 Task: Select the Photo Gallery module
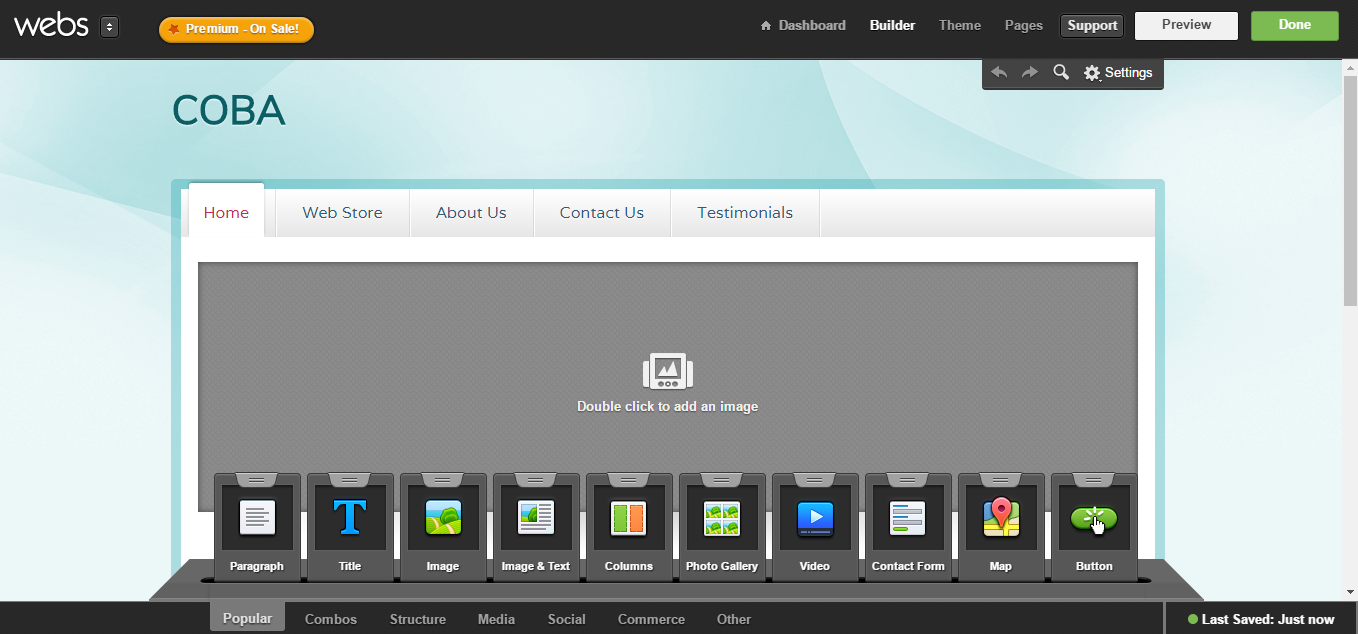point(722,518)
